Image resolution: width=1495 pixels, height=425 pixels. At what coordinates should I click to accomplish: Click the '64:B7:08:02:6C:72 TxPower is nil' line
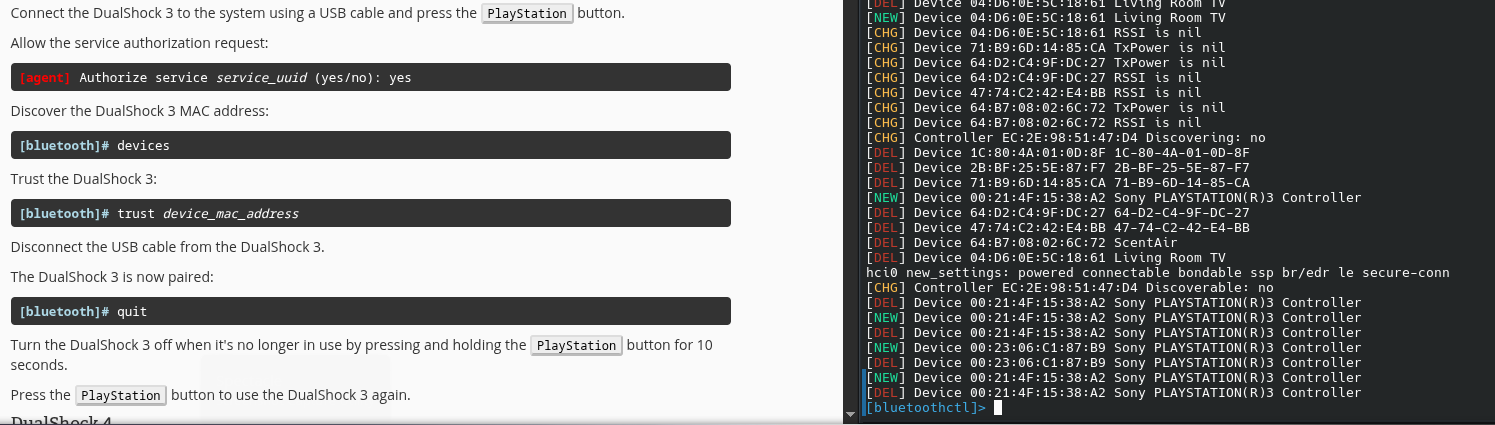(1046, 107)
